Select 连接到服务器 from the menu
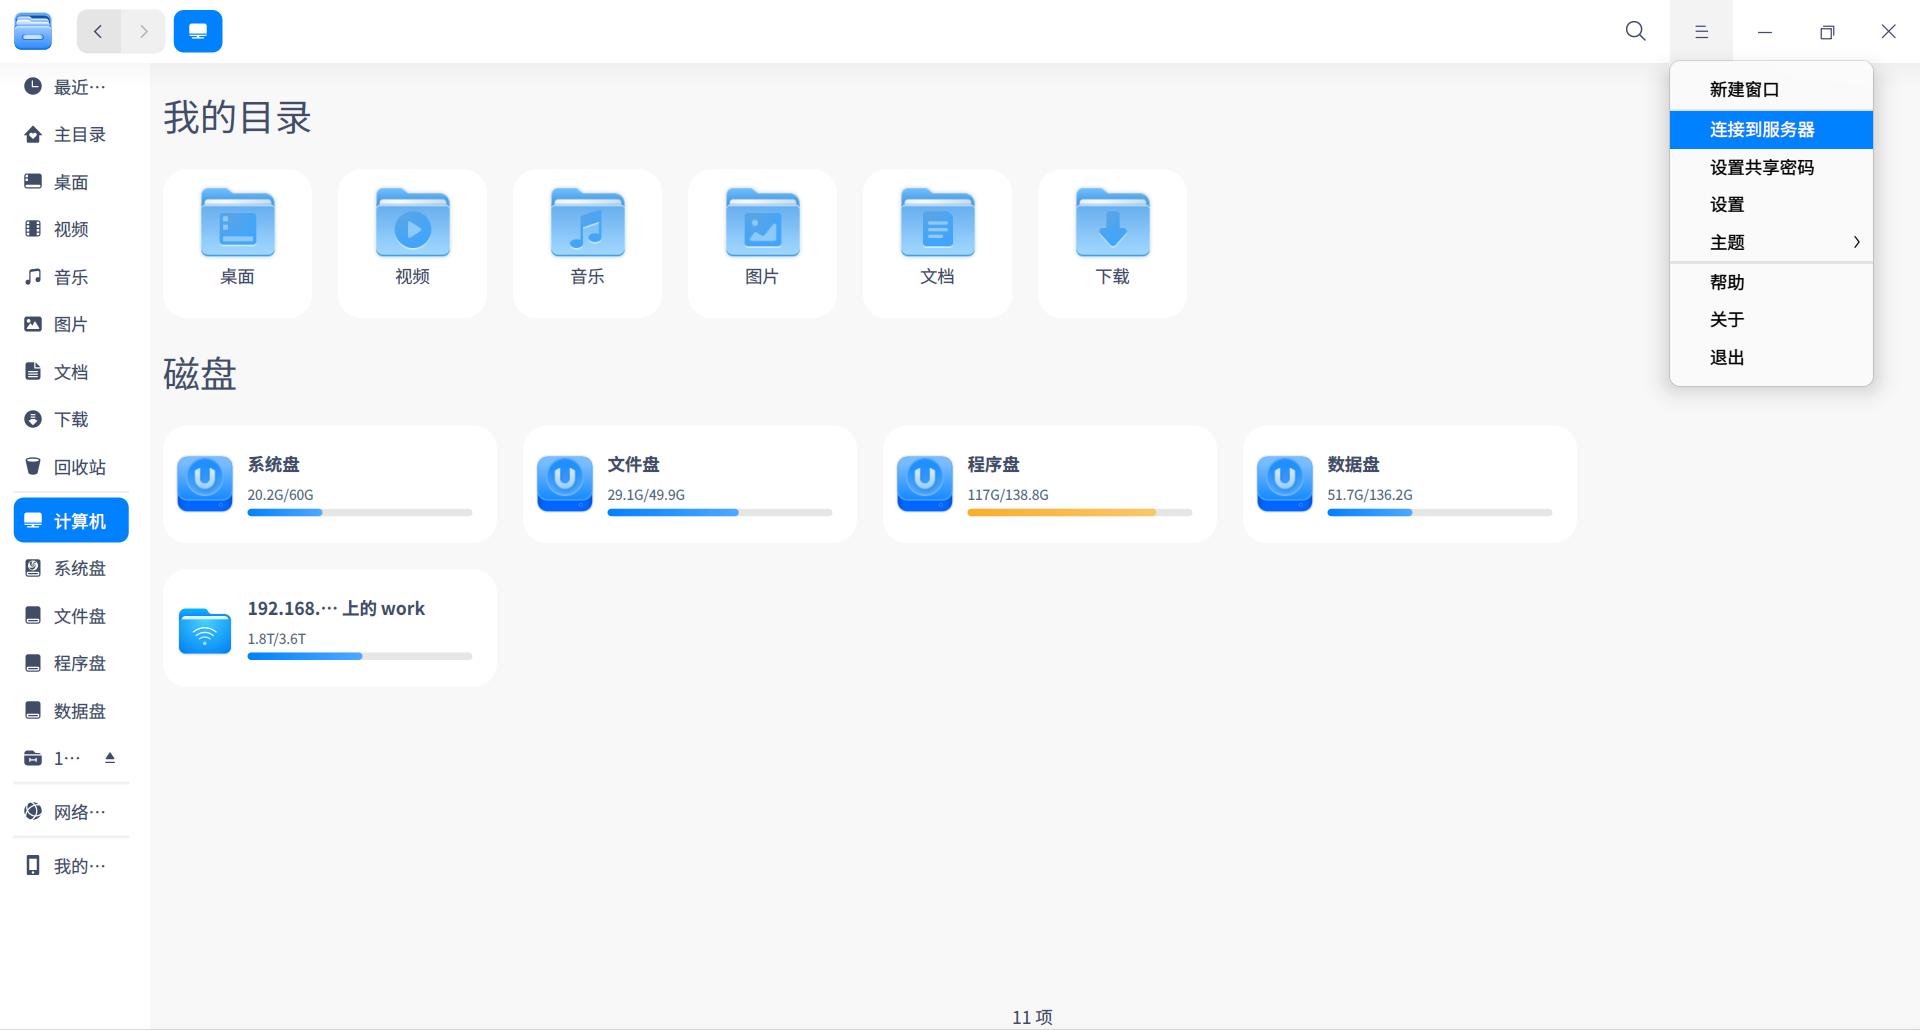The width and height of the screenshot is (1920, 1030). point(1771,129)
